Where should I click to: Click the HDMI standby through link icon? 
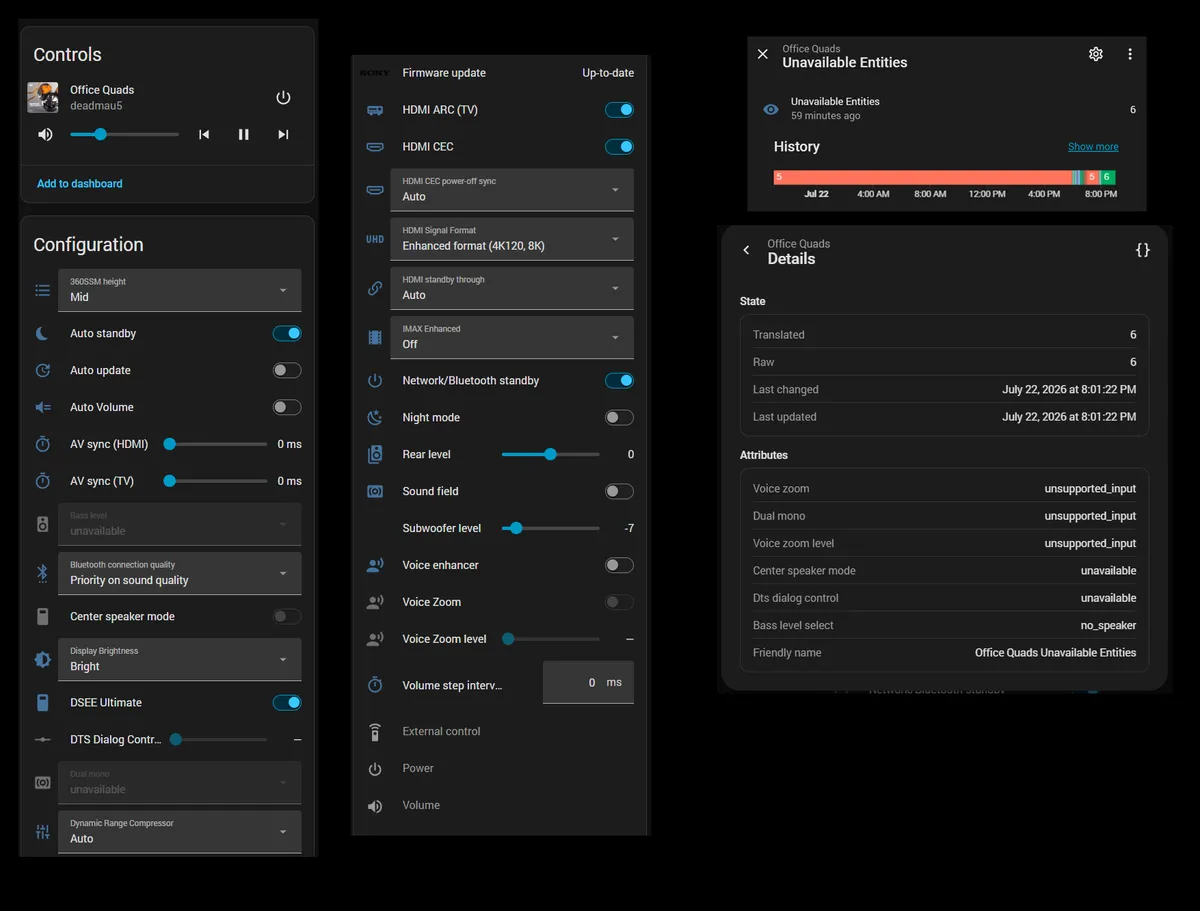(375, 288)
